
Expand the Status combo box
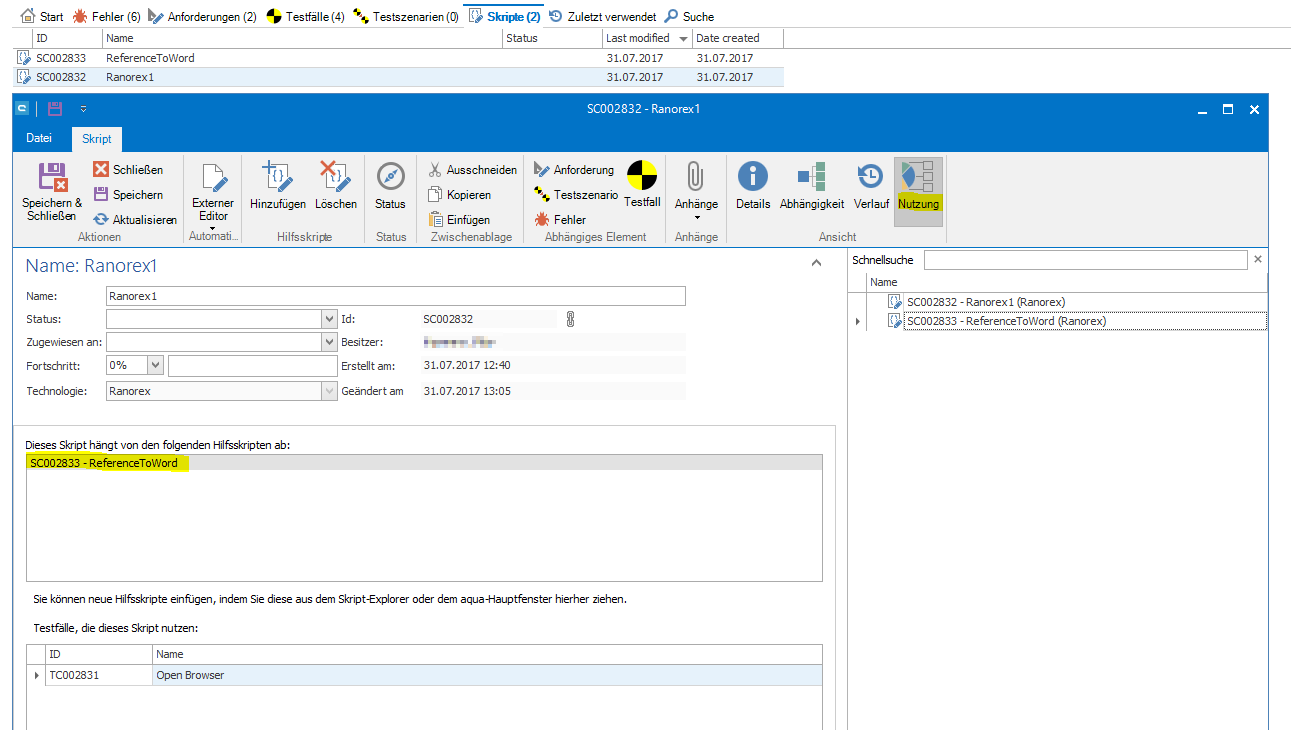[330, 319]
